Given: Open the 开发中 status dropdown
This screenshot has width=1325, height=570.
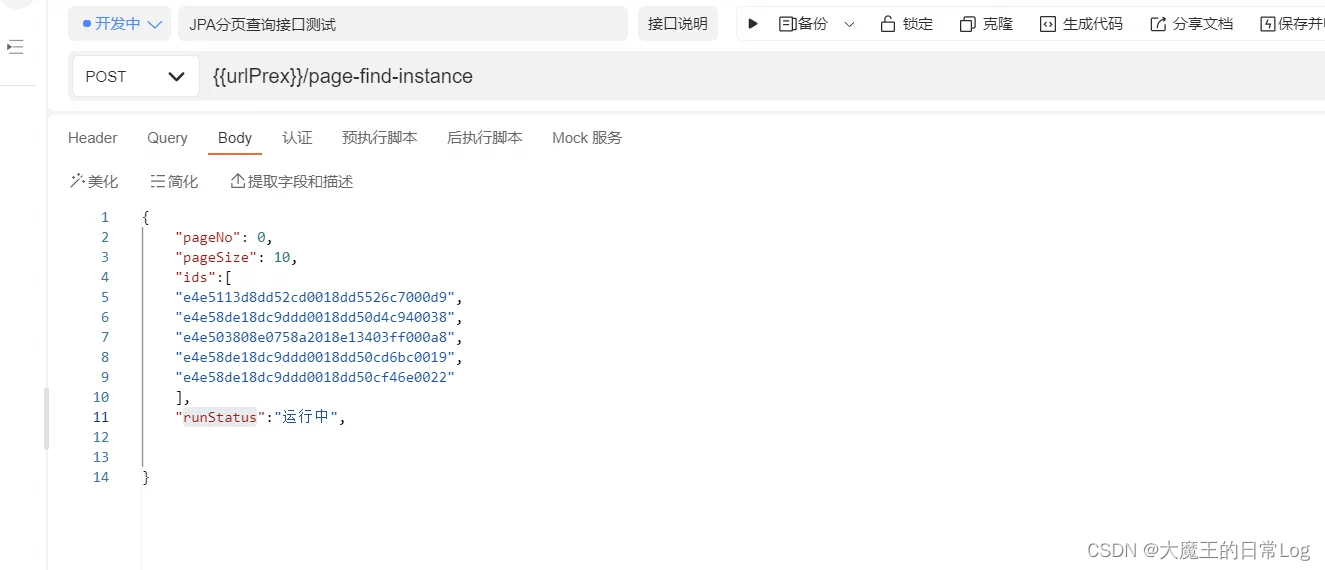Looking at the screenshot, I should 120,24.
